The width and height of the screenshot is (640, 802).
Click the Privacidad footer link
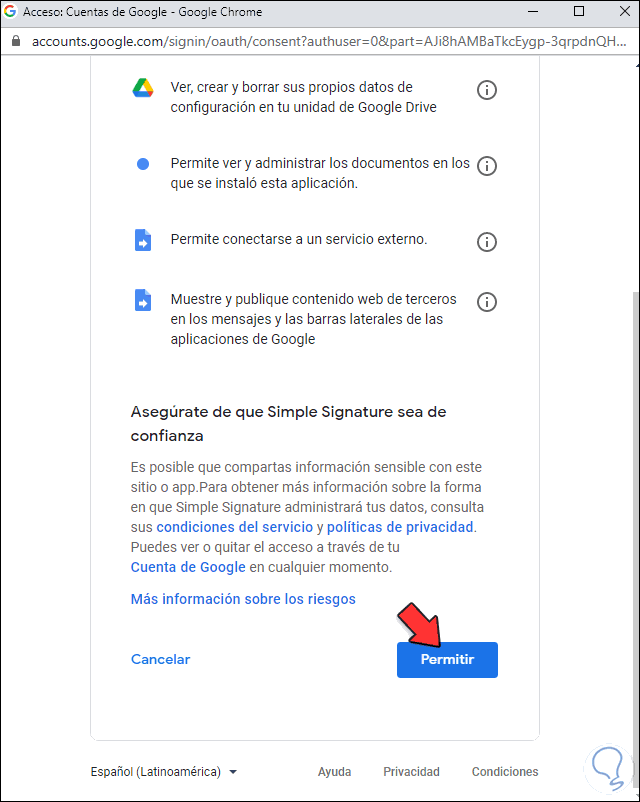coord(411,771)
